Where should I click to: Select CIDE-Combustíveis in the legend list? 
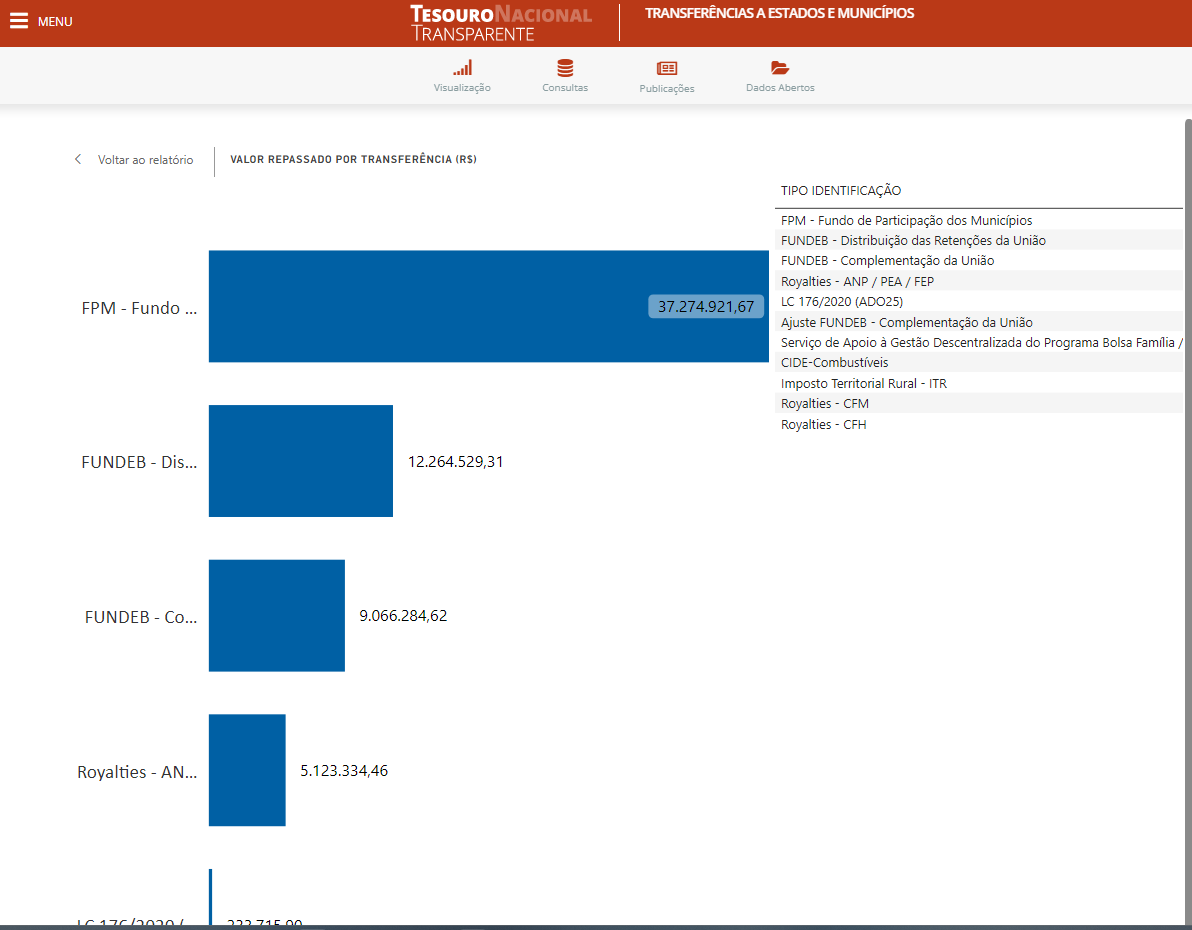tap(834, 363)
